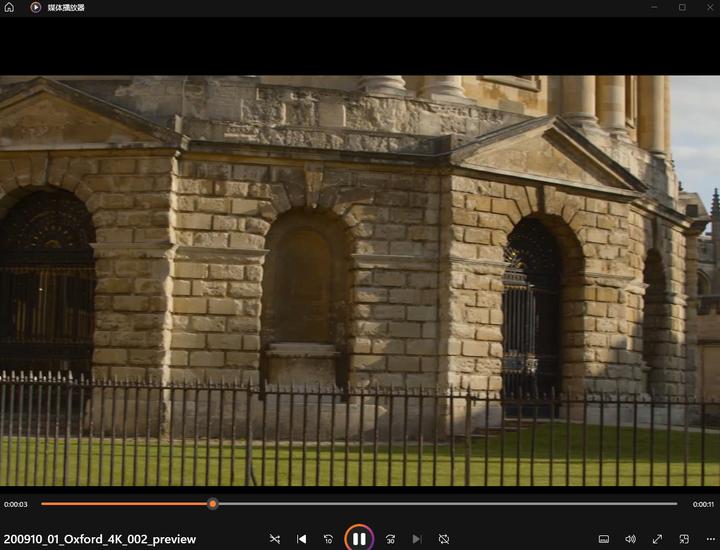
Task: Enter full screen mode
Action: click(x=657, y=539)
